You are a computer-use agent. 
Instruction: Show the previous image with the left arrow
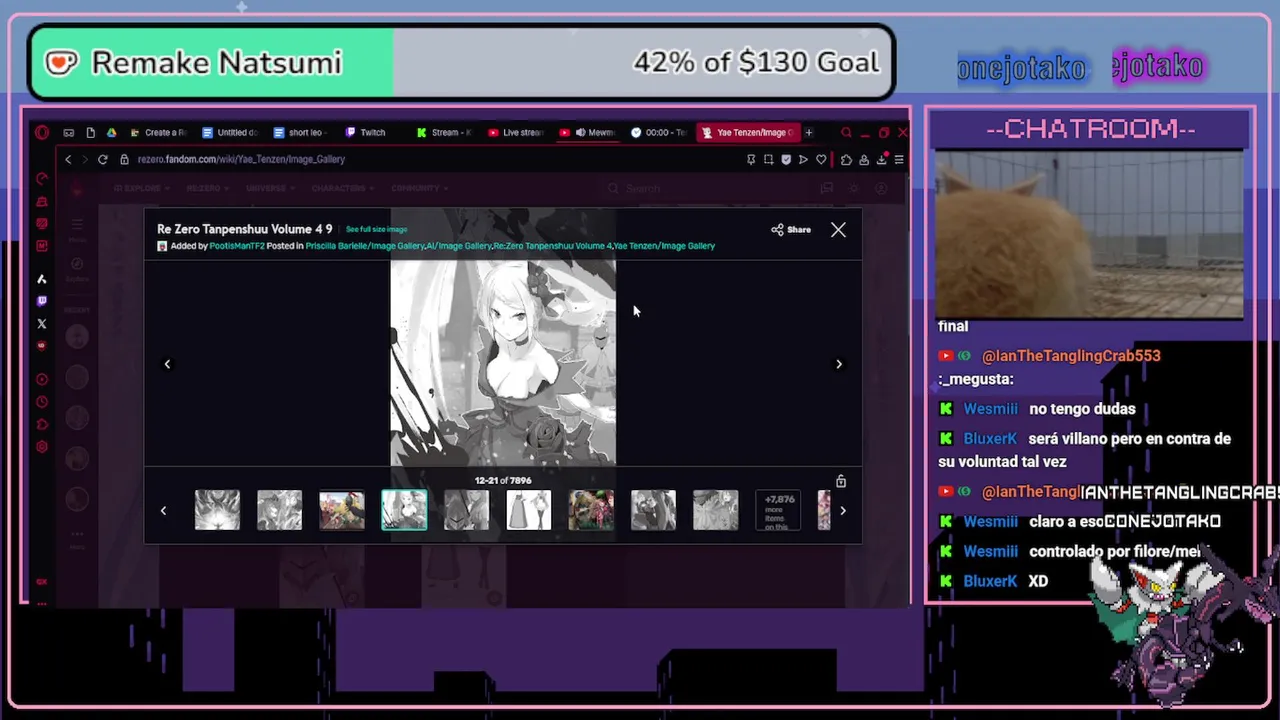(x=167, y=364)
